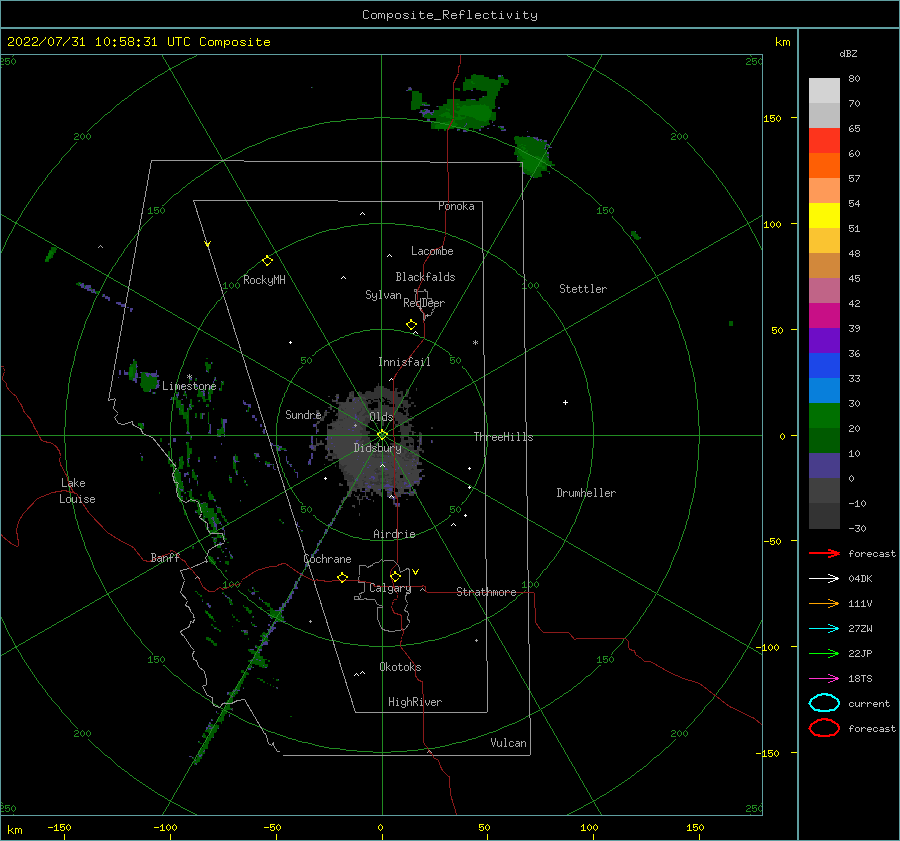The image size is (900, 841).
Task: Click the green 22JP arrow icon
Action: click(x=824, y=653)
